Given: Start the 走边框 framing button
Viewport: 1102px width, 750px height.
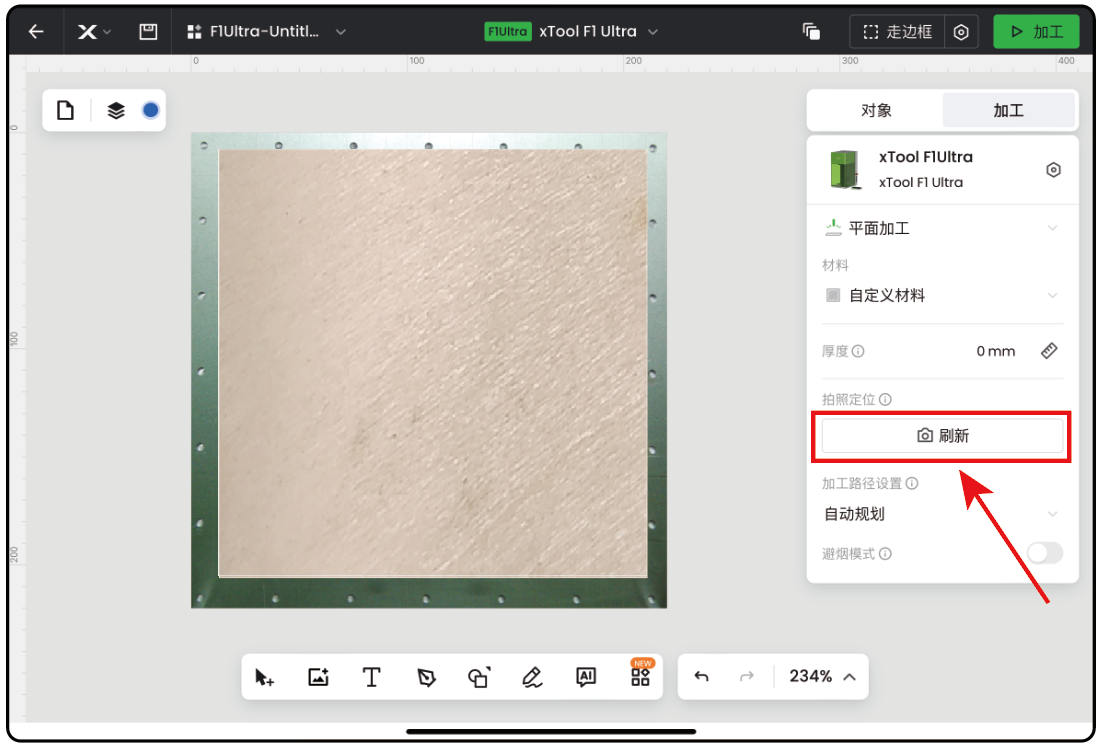Looking at the screenshot, I should click(x=897, y=32).
